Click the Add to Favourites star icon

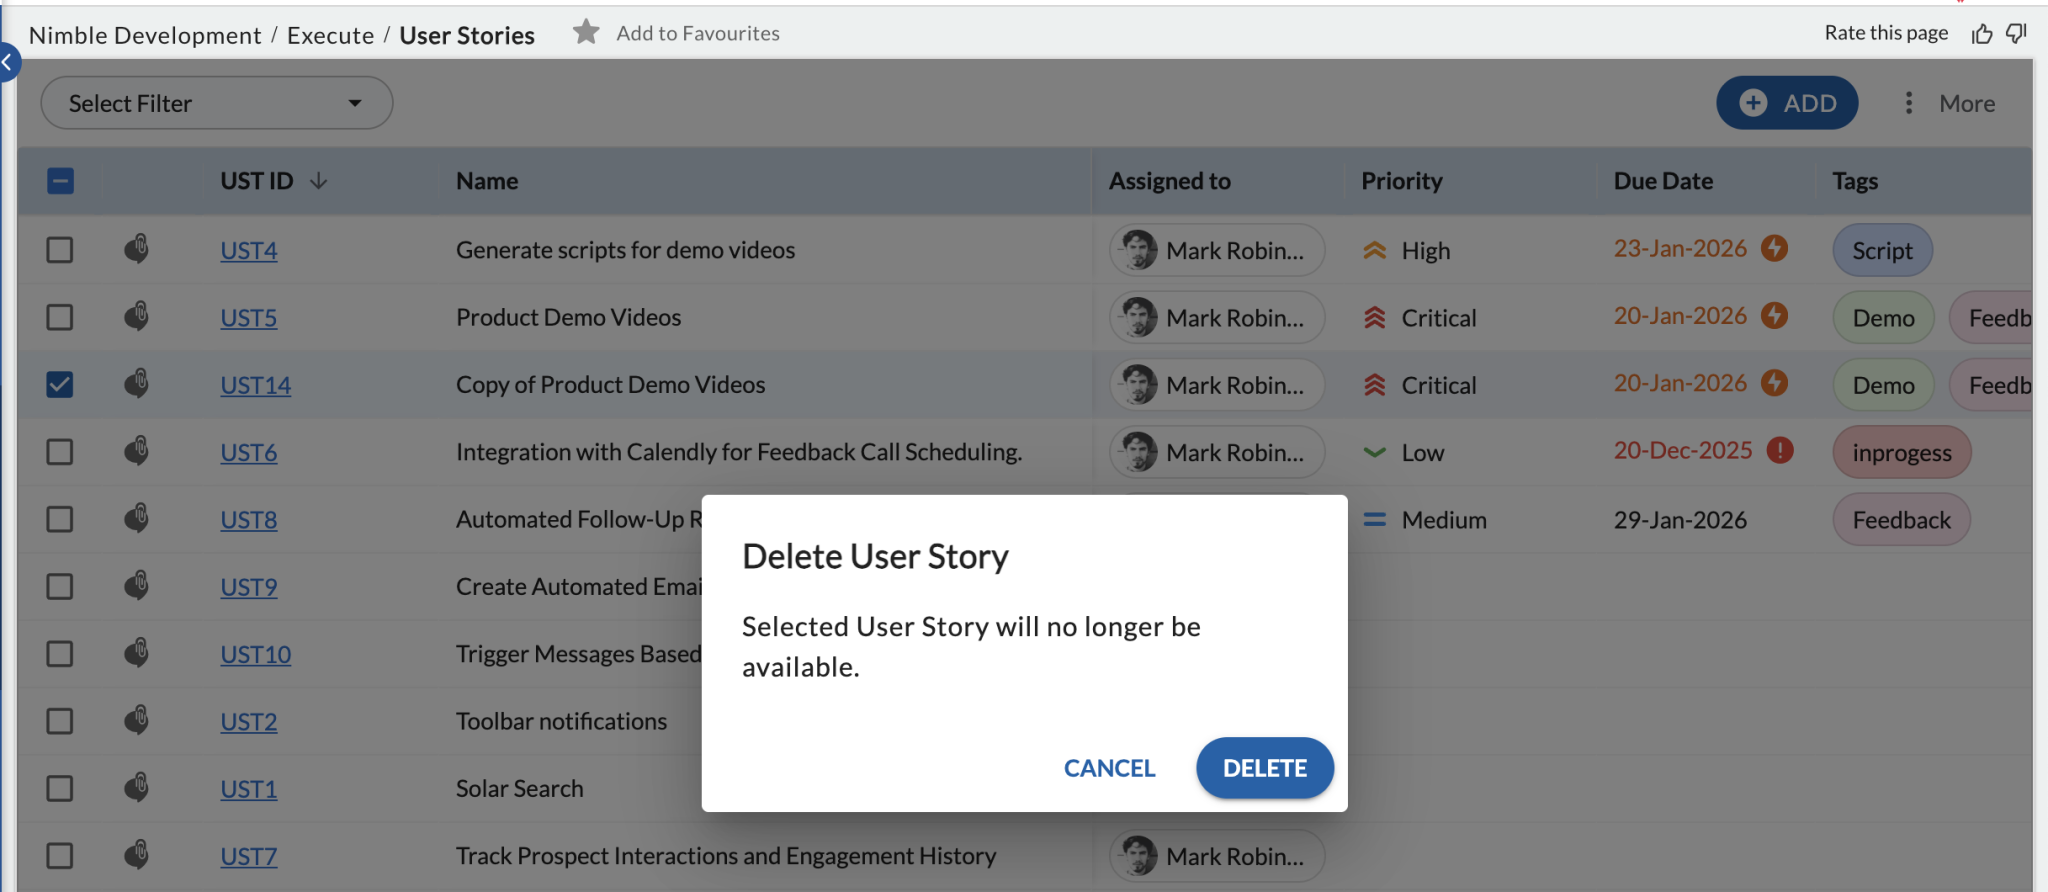[586, 33]
